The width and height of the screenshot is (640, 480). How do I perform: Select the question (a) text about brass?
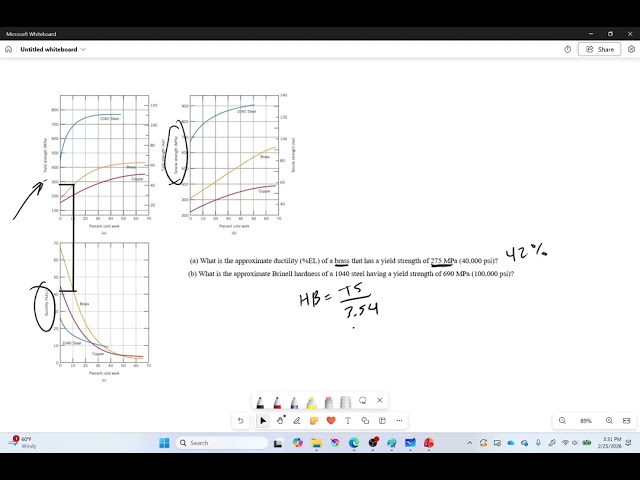click(x=344, y=261)
